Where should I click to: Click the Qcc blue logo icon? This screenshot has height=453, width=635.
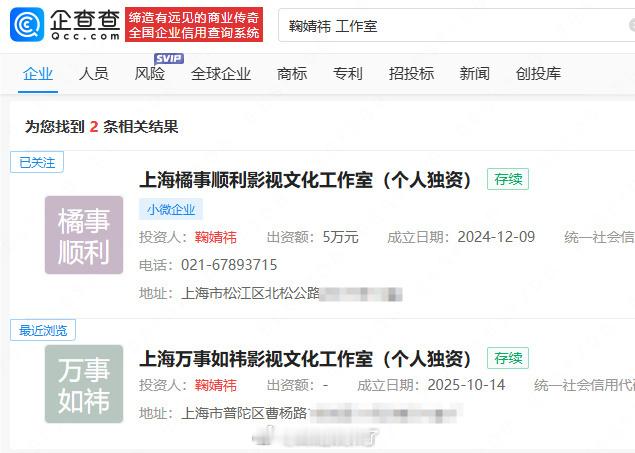(x=27, y=24)
